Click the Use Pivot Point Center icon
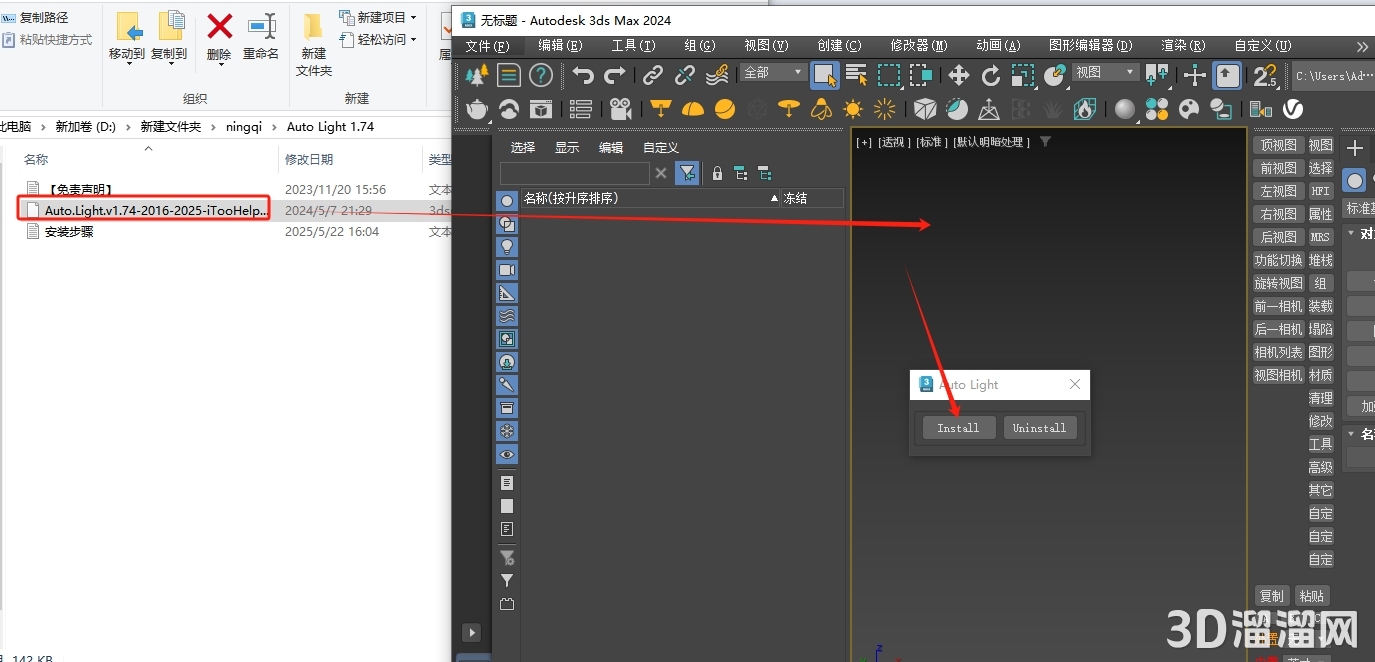The width and height of the screenshot is (1375, 662). 1157,75
